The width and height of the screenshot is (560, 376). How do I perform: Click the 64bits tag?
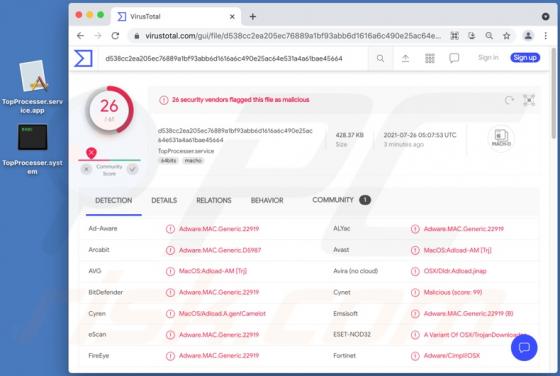click(168, 161)
